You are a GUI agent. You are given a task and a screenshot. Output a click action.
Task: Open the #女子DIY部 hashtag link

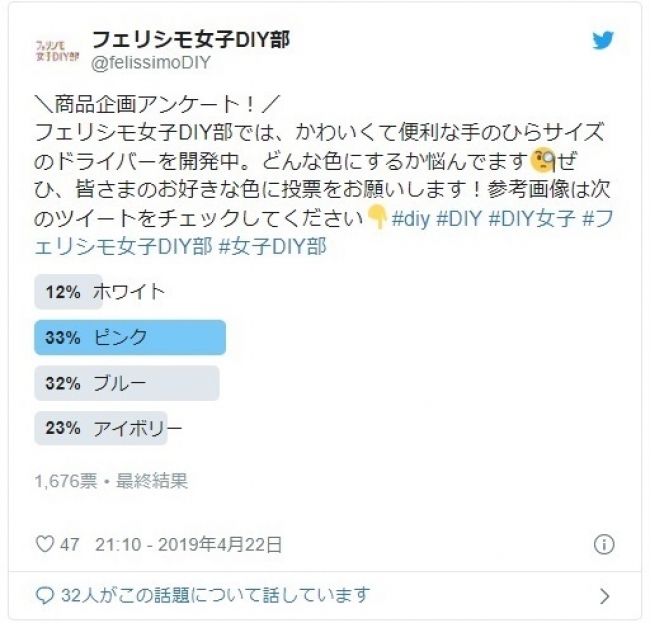click(272, 246)
